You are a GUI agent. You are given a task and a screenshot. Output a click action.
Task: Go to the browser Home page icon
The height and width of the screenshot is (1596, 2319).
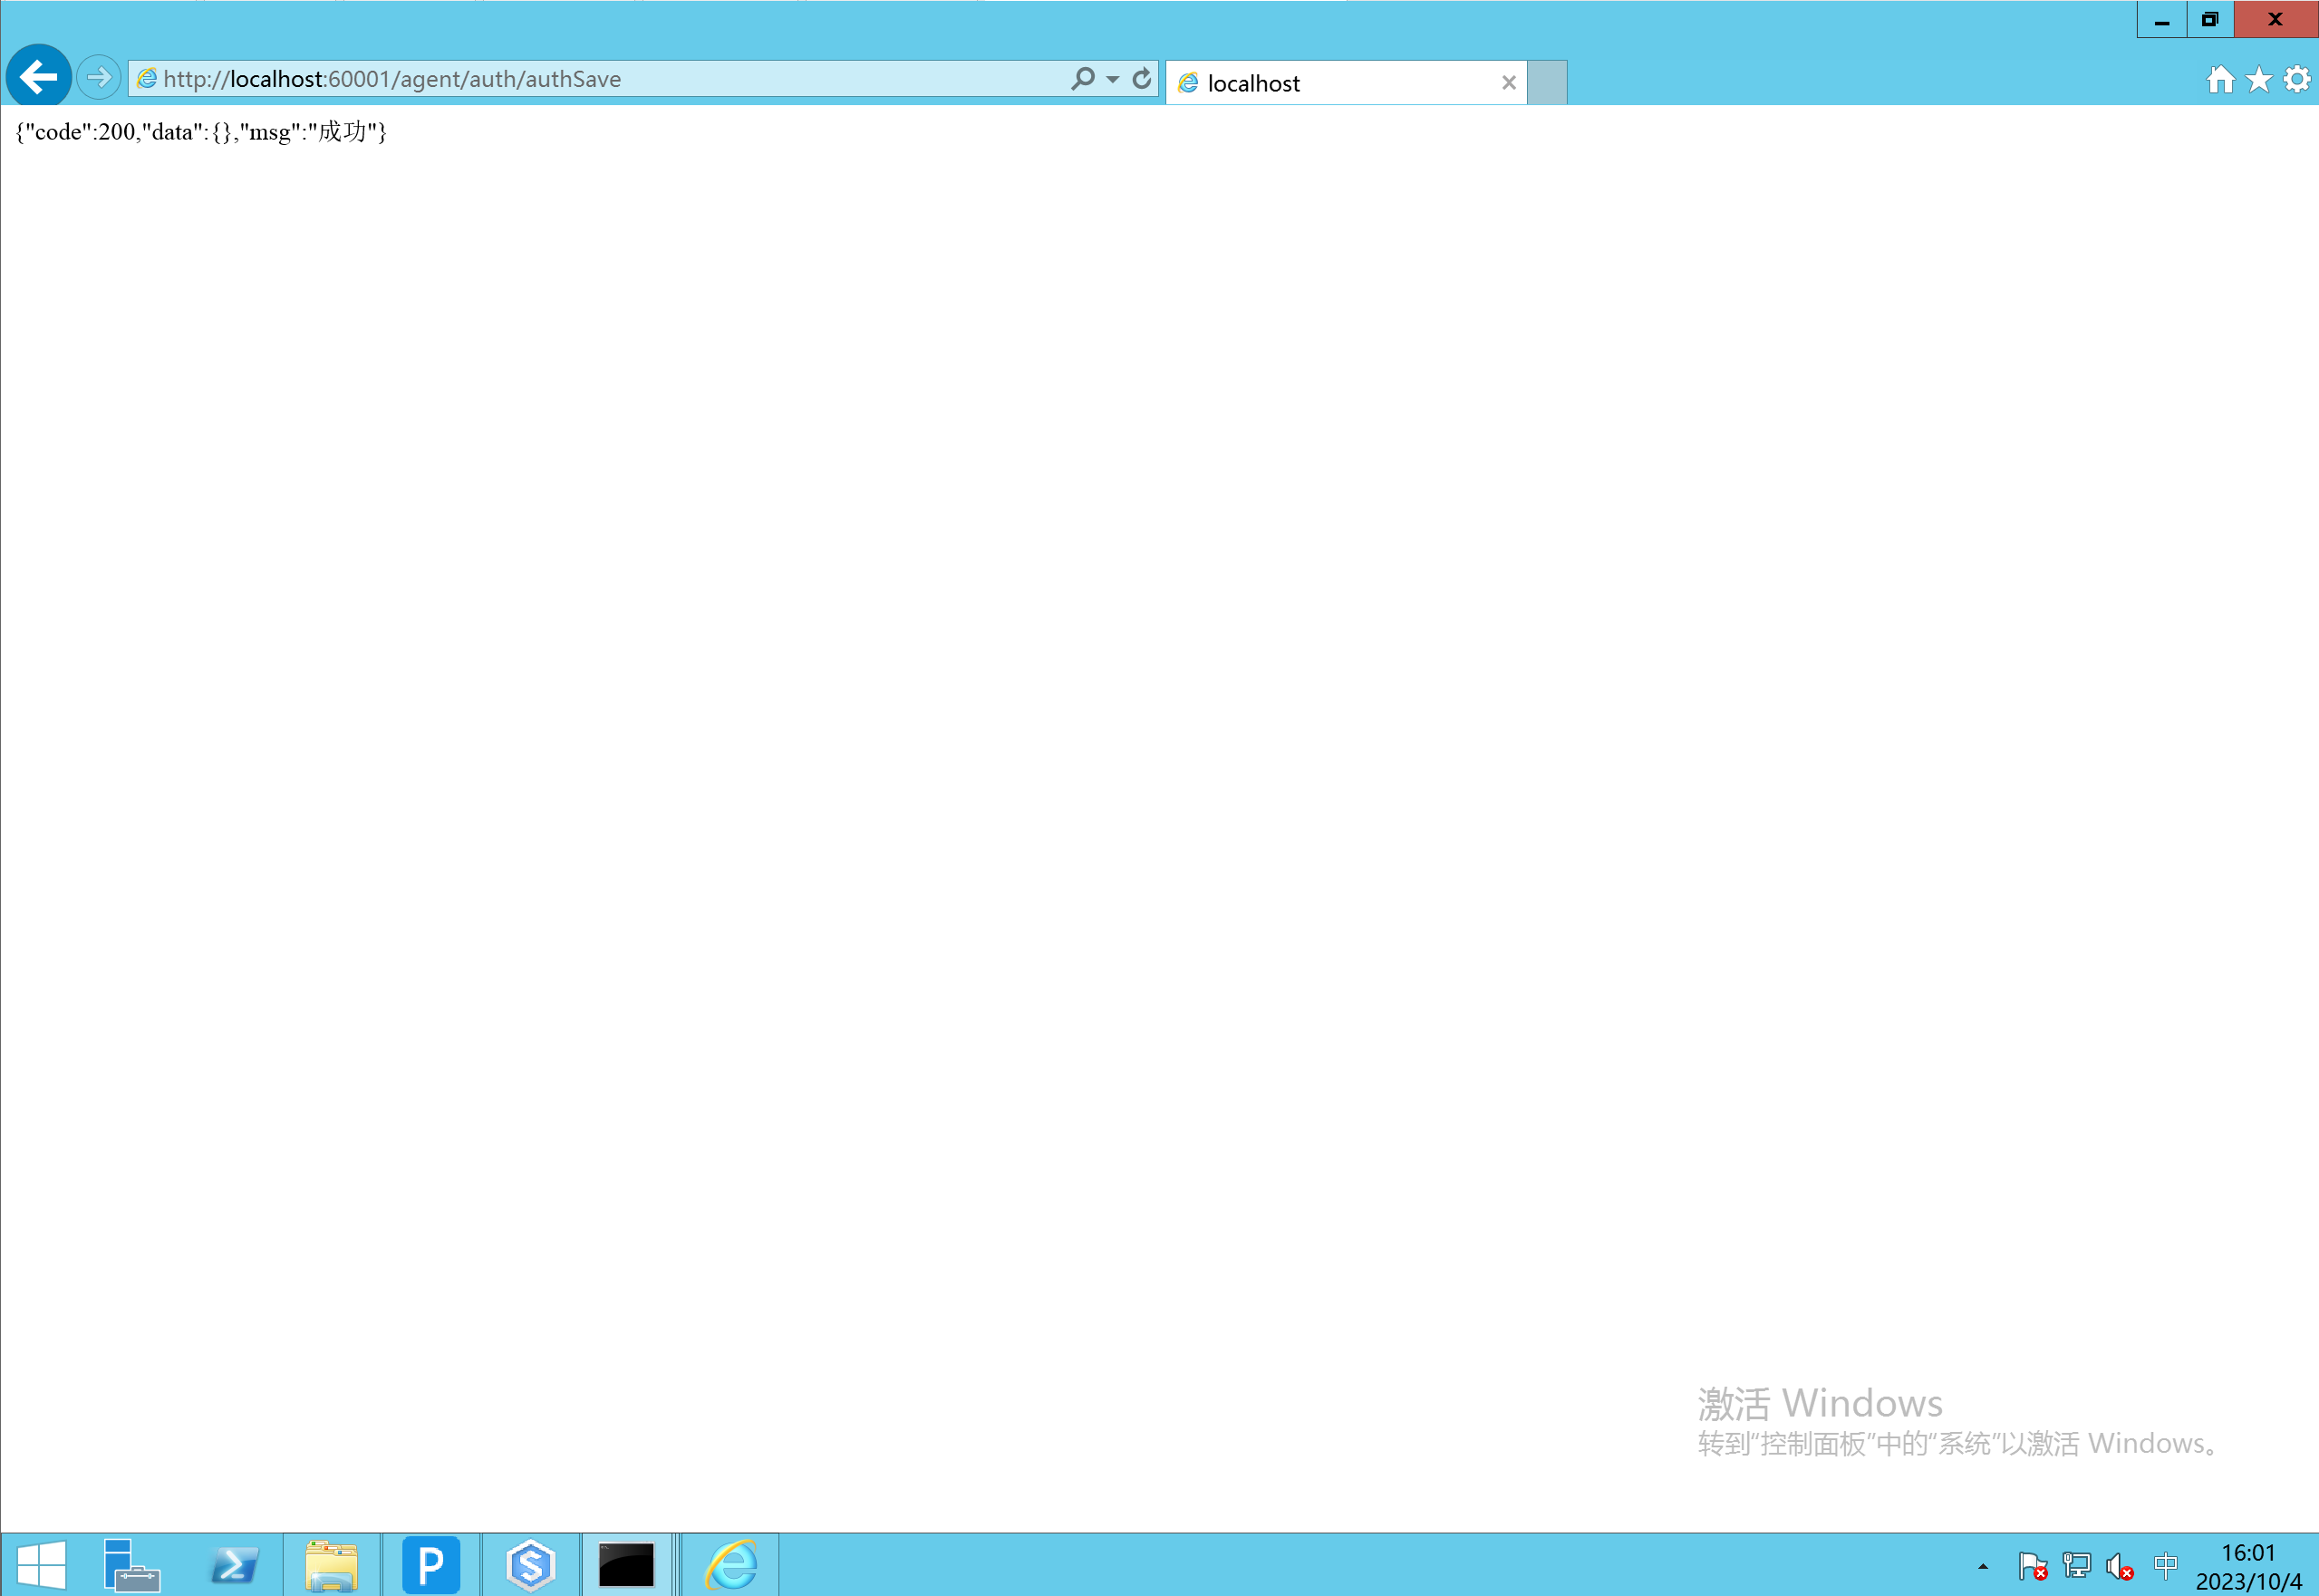[x=2220, y=79]
